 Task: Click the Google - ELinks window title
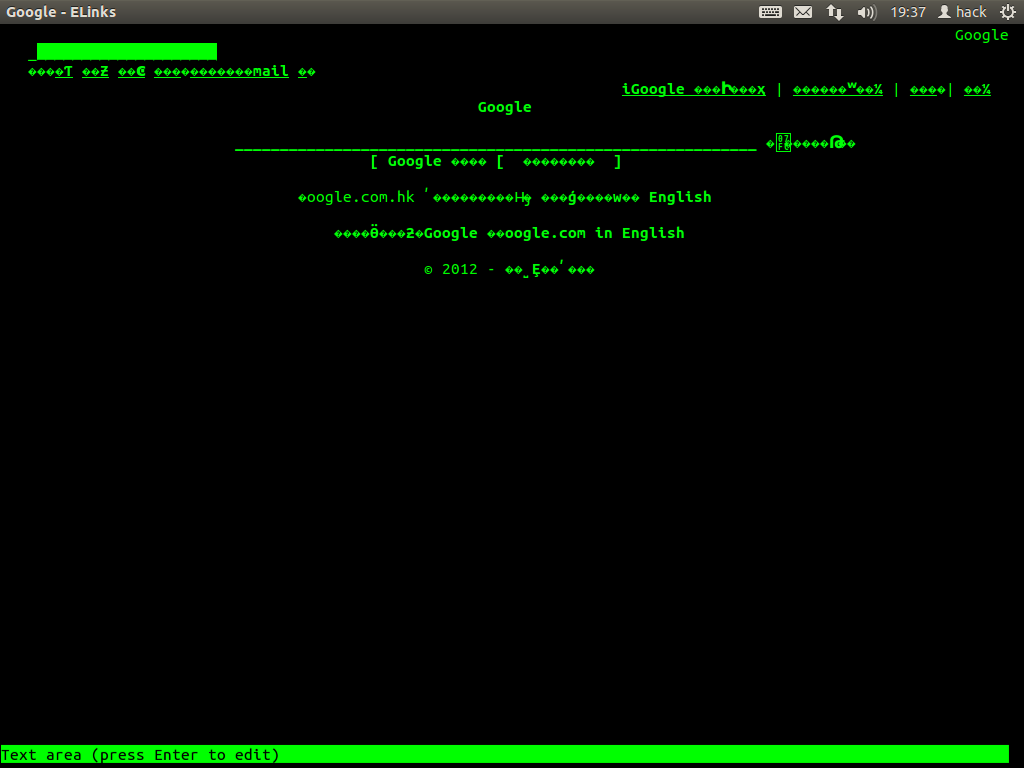coord(61,12)
